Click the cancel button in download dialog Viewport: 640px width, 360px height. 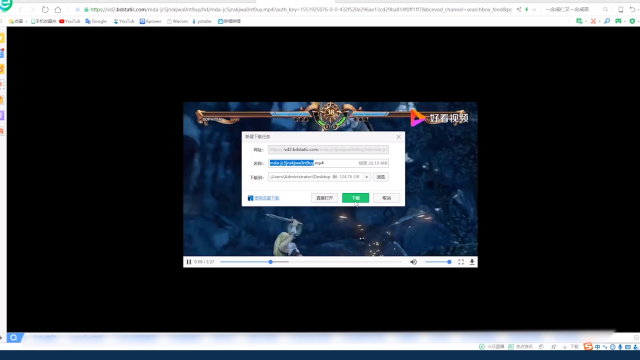tap(387, 198)
